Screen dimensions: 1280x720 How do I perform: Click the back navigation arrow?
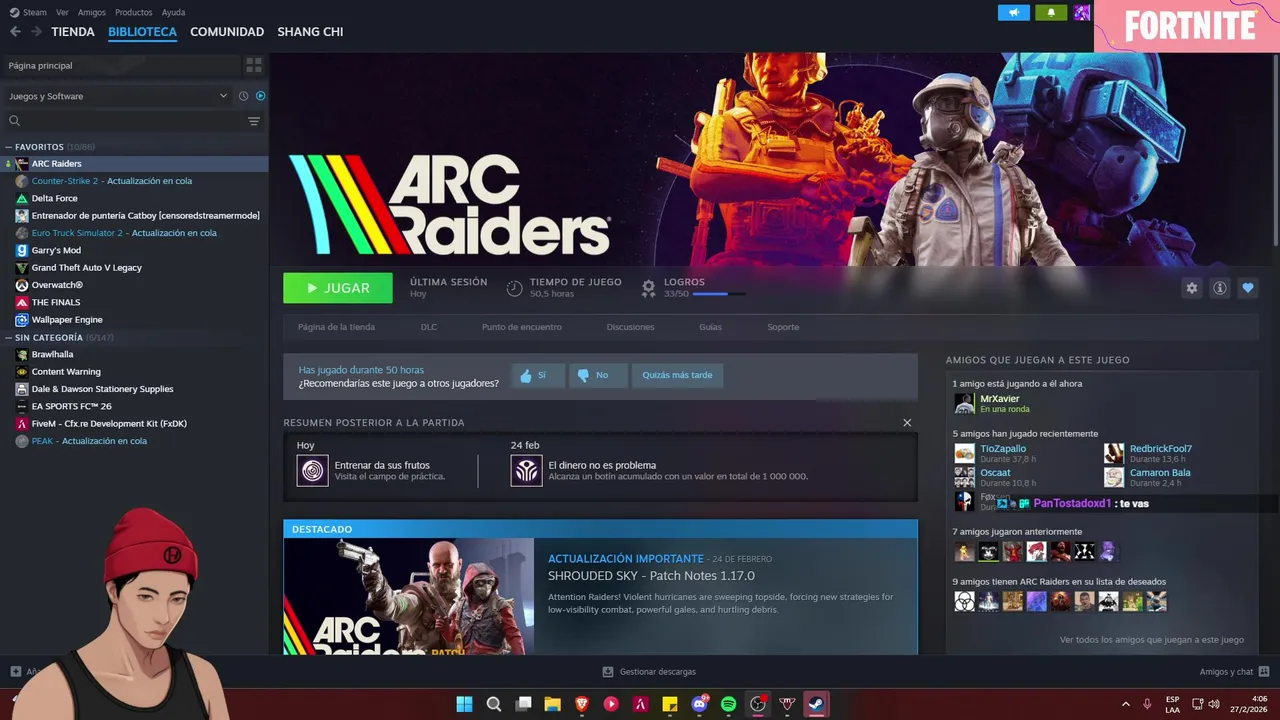pyautogui.click(x=15, y=32)
